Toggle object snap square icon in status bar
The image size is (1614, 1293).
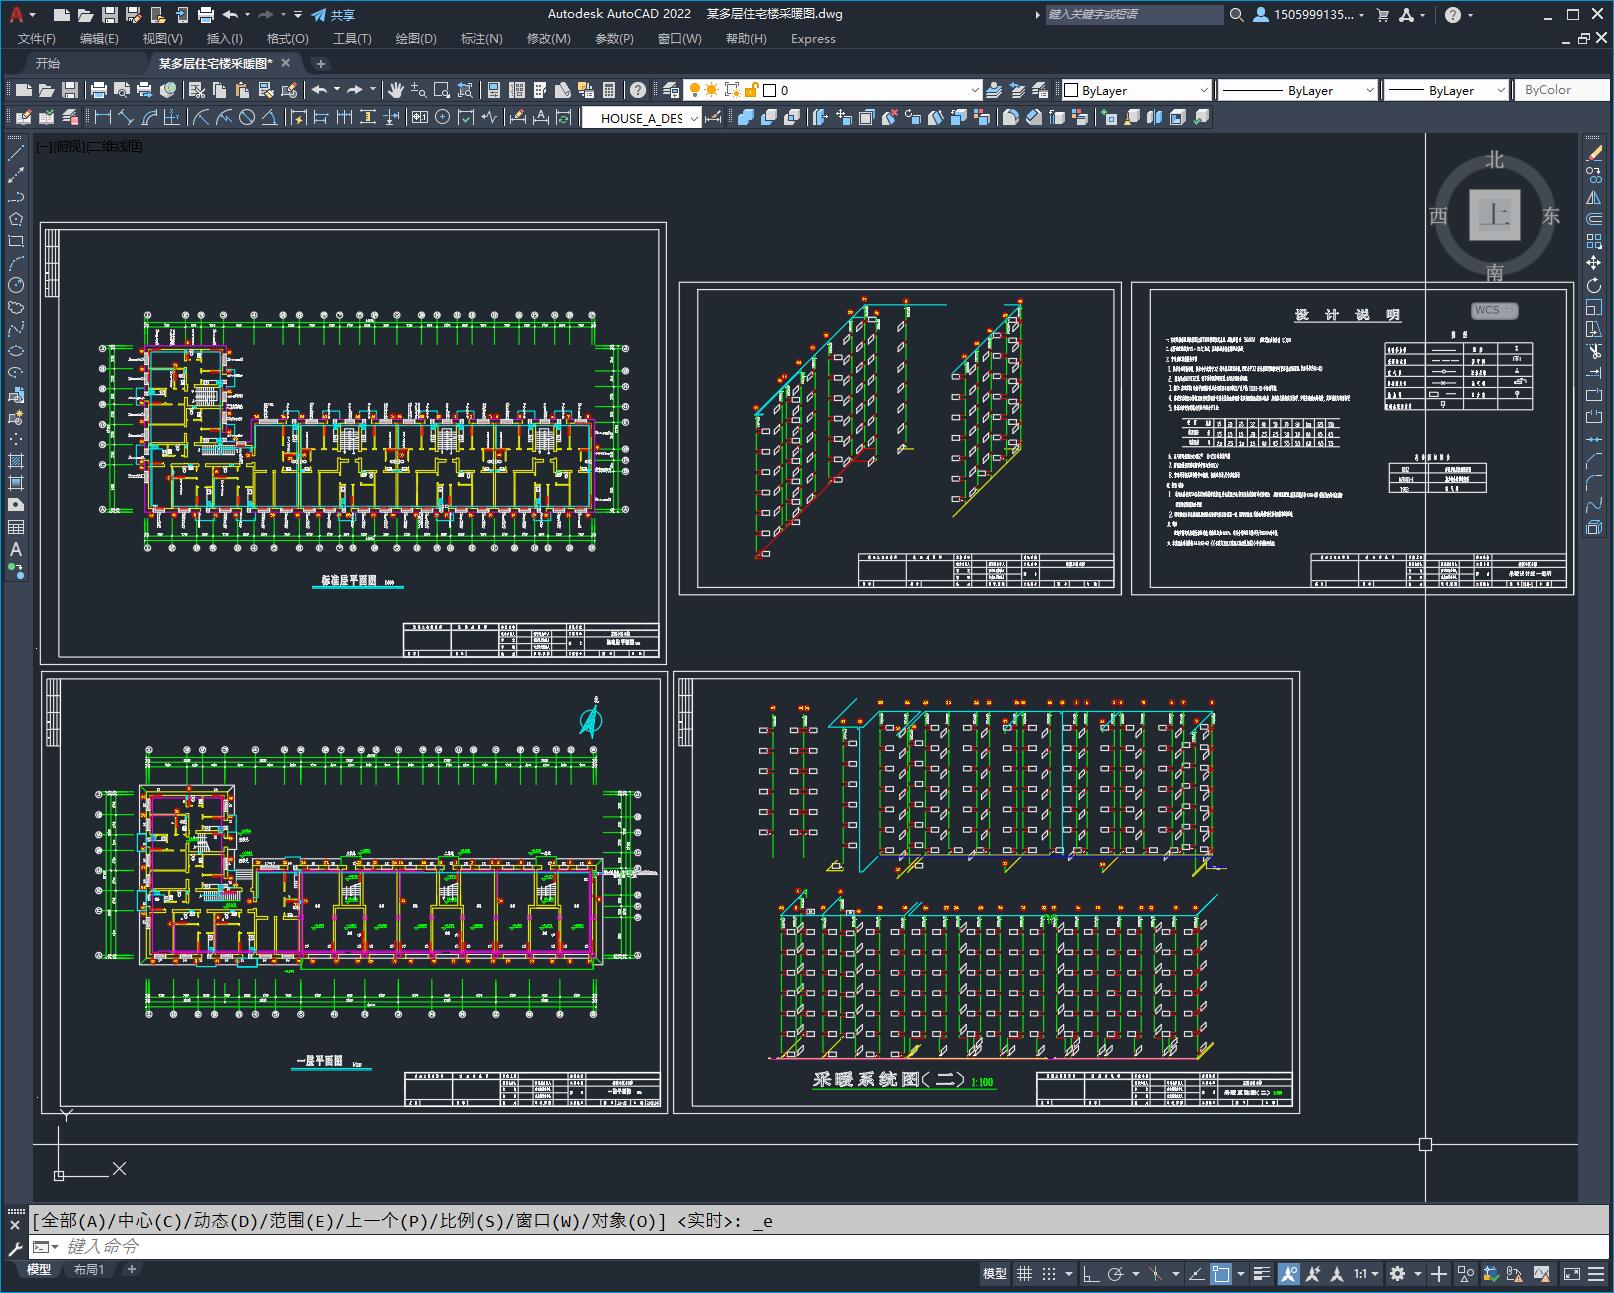coord(1221,1274)
